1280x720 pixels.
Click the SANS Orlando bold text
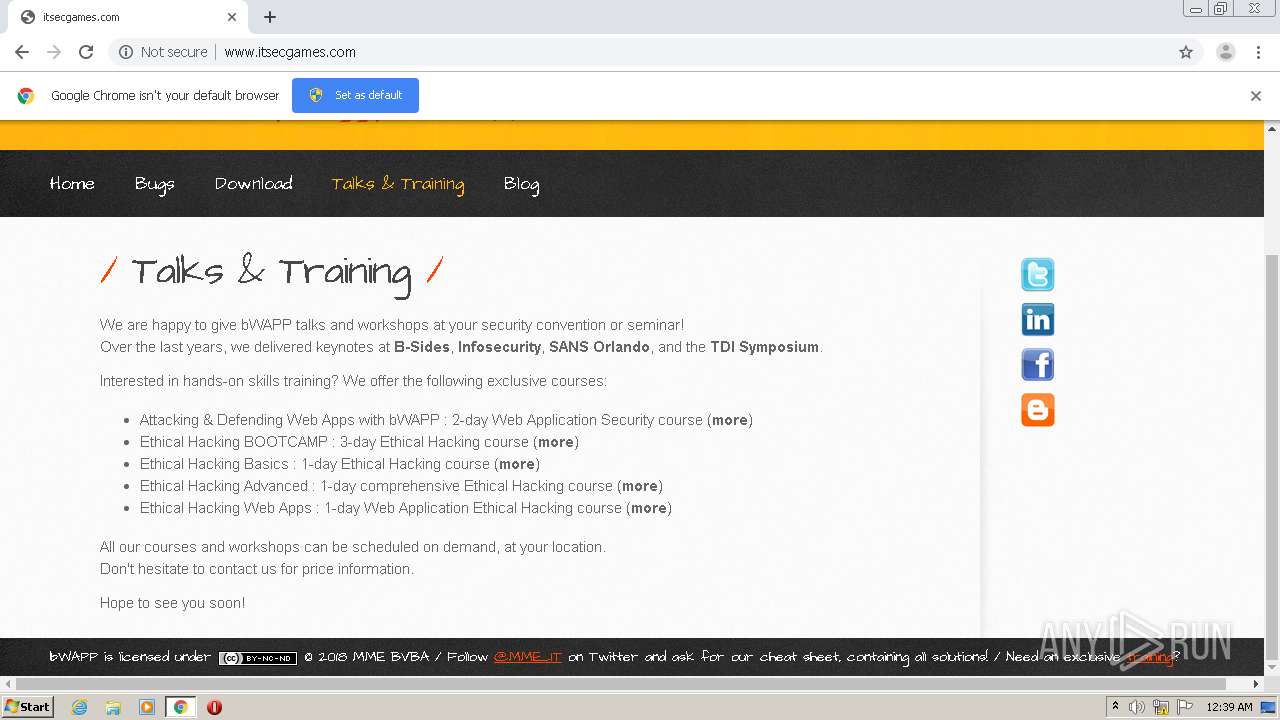click(600, 347)
